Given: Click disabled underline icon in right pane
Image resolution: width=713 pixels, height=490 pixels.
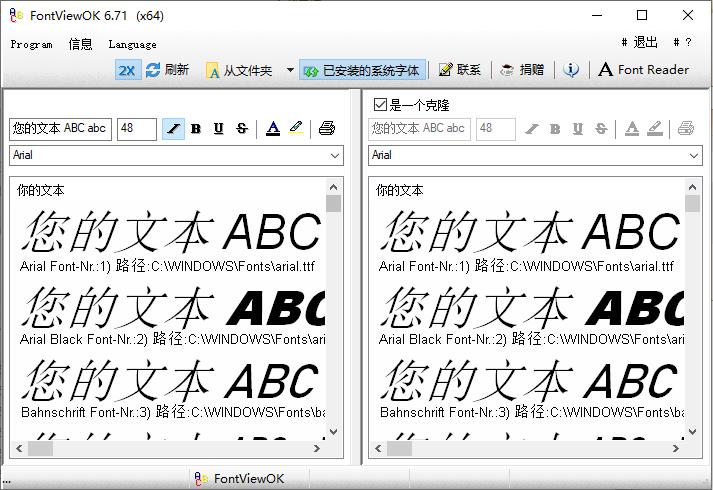Looking at the screenshot, I should (x=577, y=129).
